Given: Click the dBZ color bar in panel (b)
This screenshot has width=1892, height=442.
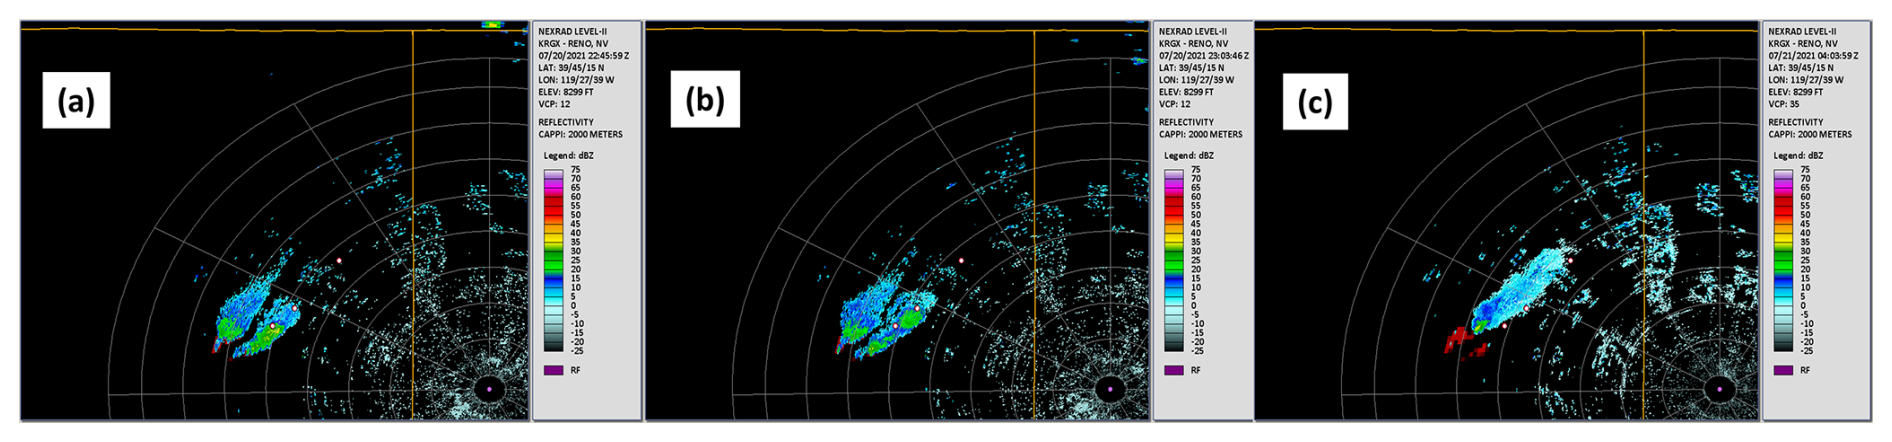Looking at the screenshot, I should tap(1173, 260).
